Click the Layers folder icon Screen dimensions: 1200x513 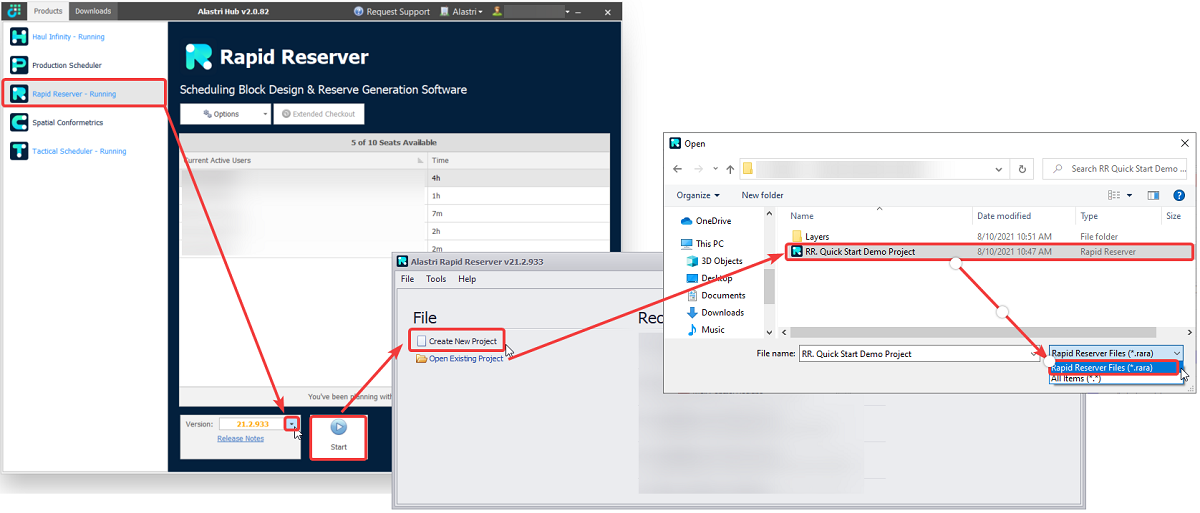(x=796, y=236)
